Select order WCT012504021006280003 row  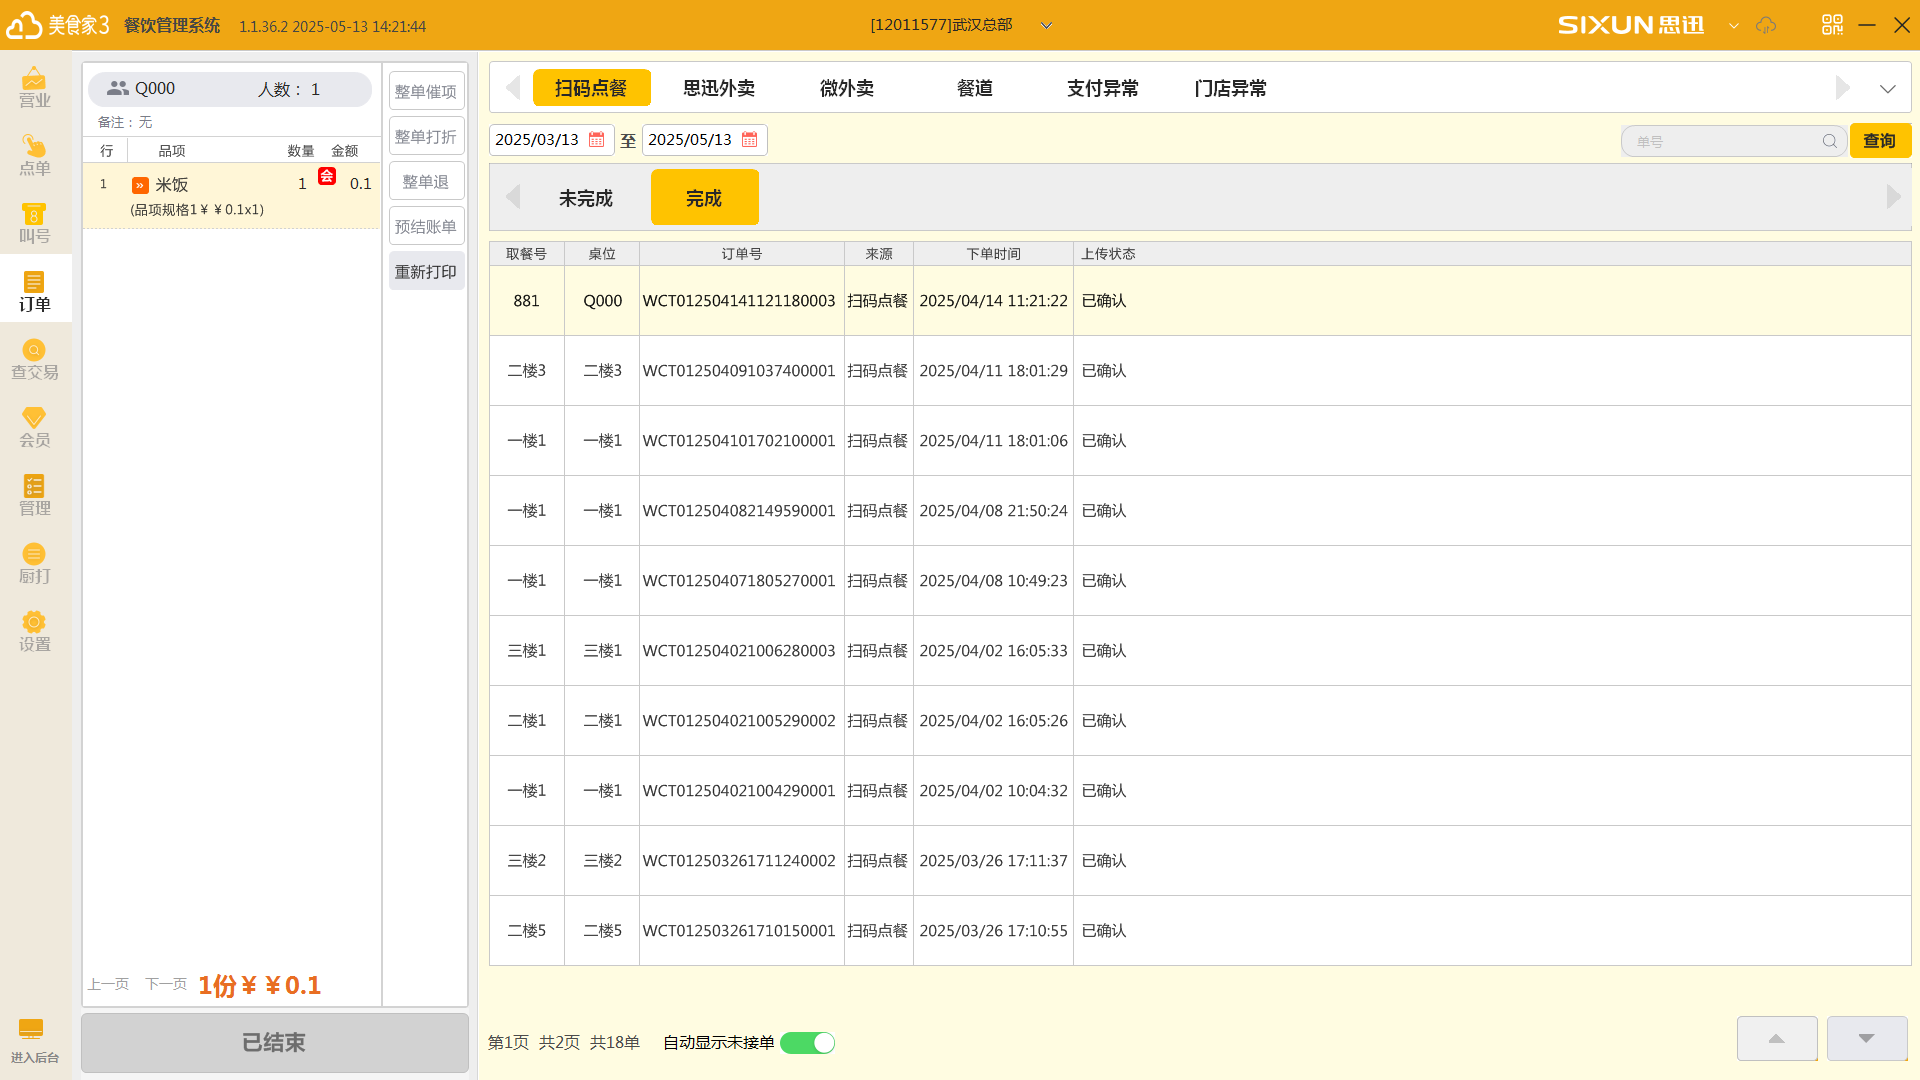coord(1200,651)
